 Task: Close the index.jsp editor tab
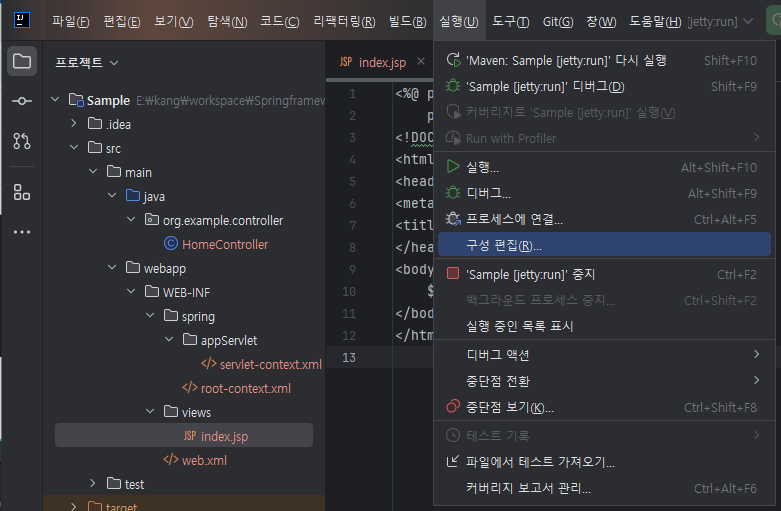point(421,61)
